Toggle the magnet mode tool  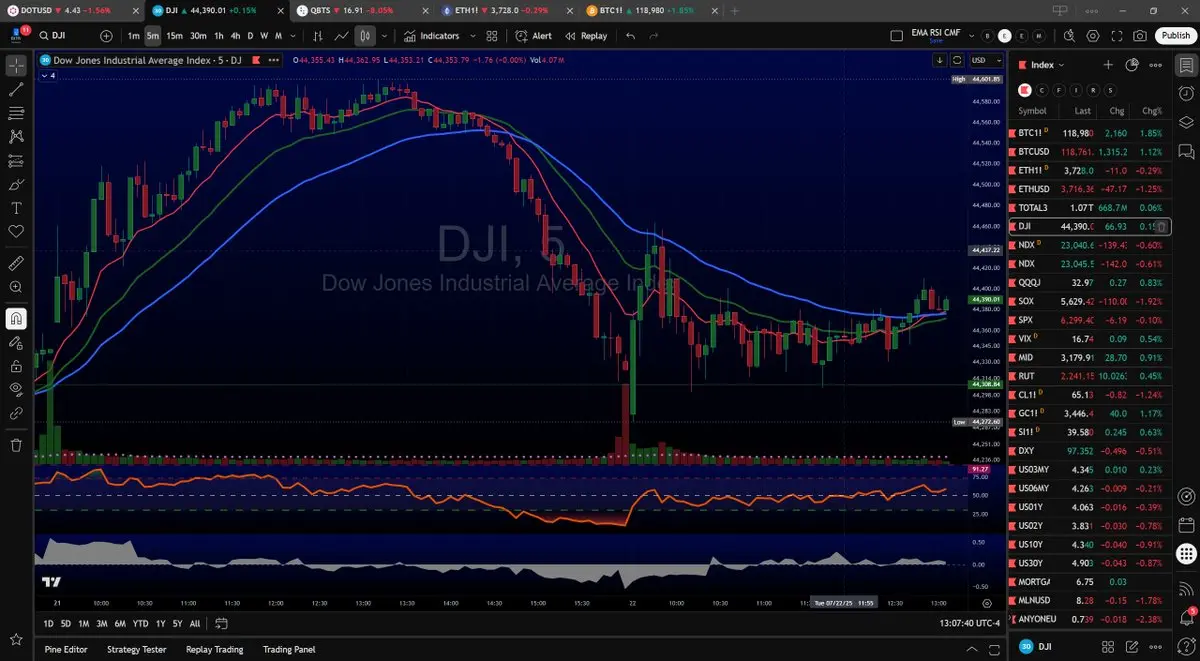pos(16,318)
